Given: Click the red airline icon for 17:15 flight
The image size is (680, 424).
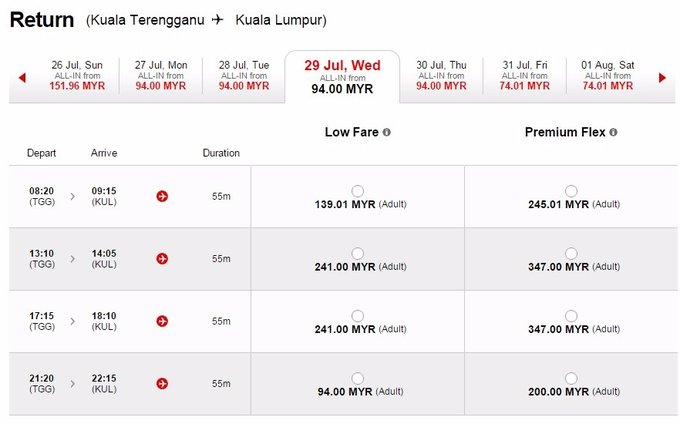Looking at the screenshot, I should pos(162,321).
